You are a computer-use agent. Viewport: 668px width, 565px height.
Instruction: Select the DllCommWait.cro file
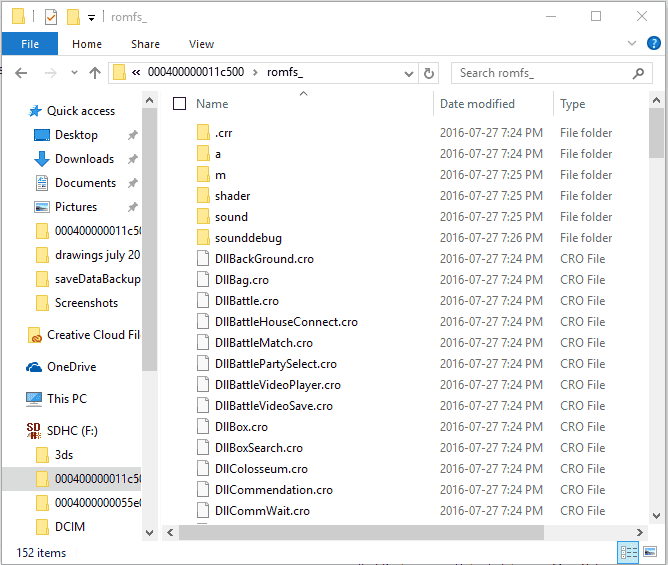point(262,510)
